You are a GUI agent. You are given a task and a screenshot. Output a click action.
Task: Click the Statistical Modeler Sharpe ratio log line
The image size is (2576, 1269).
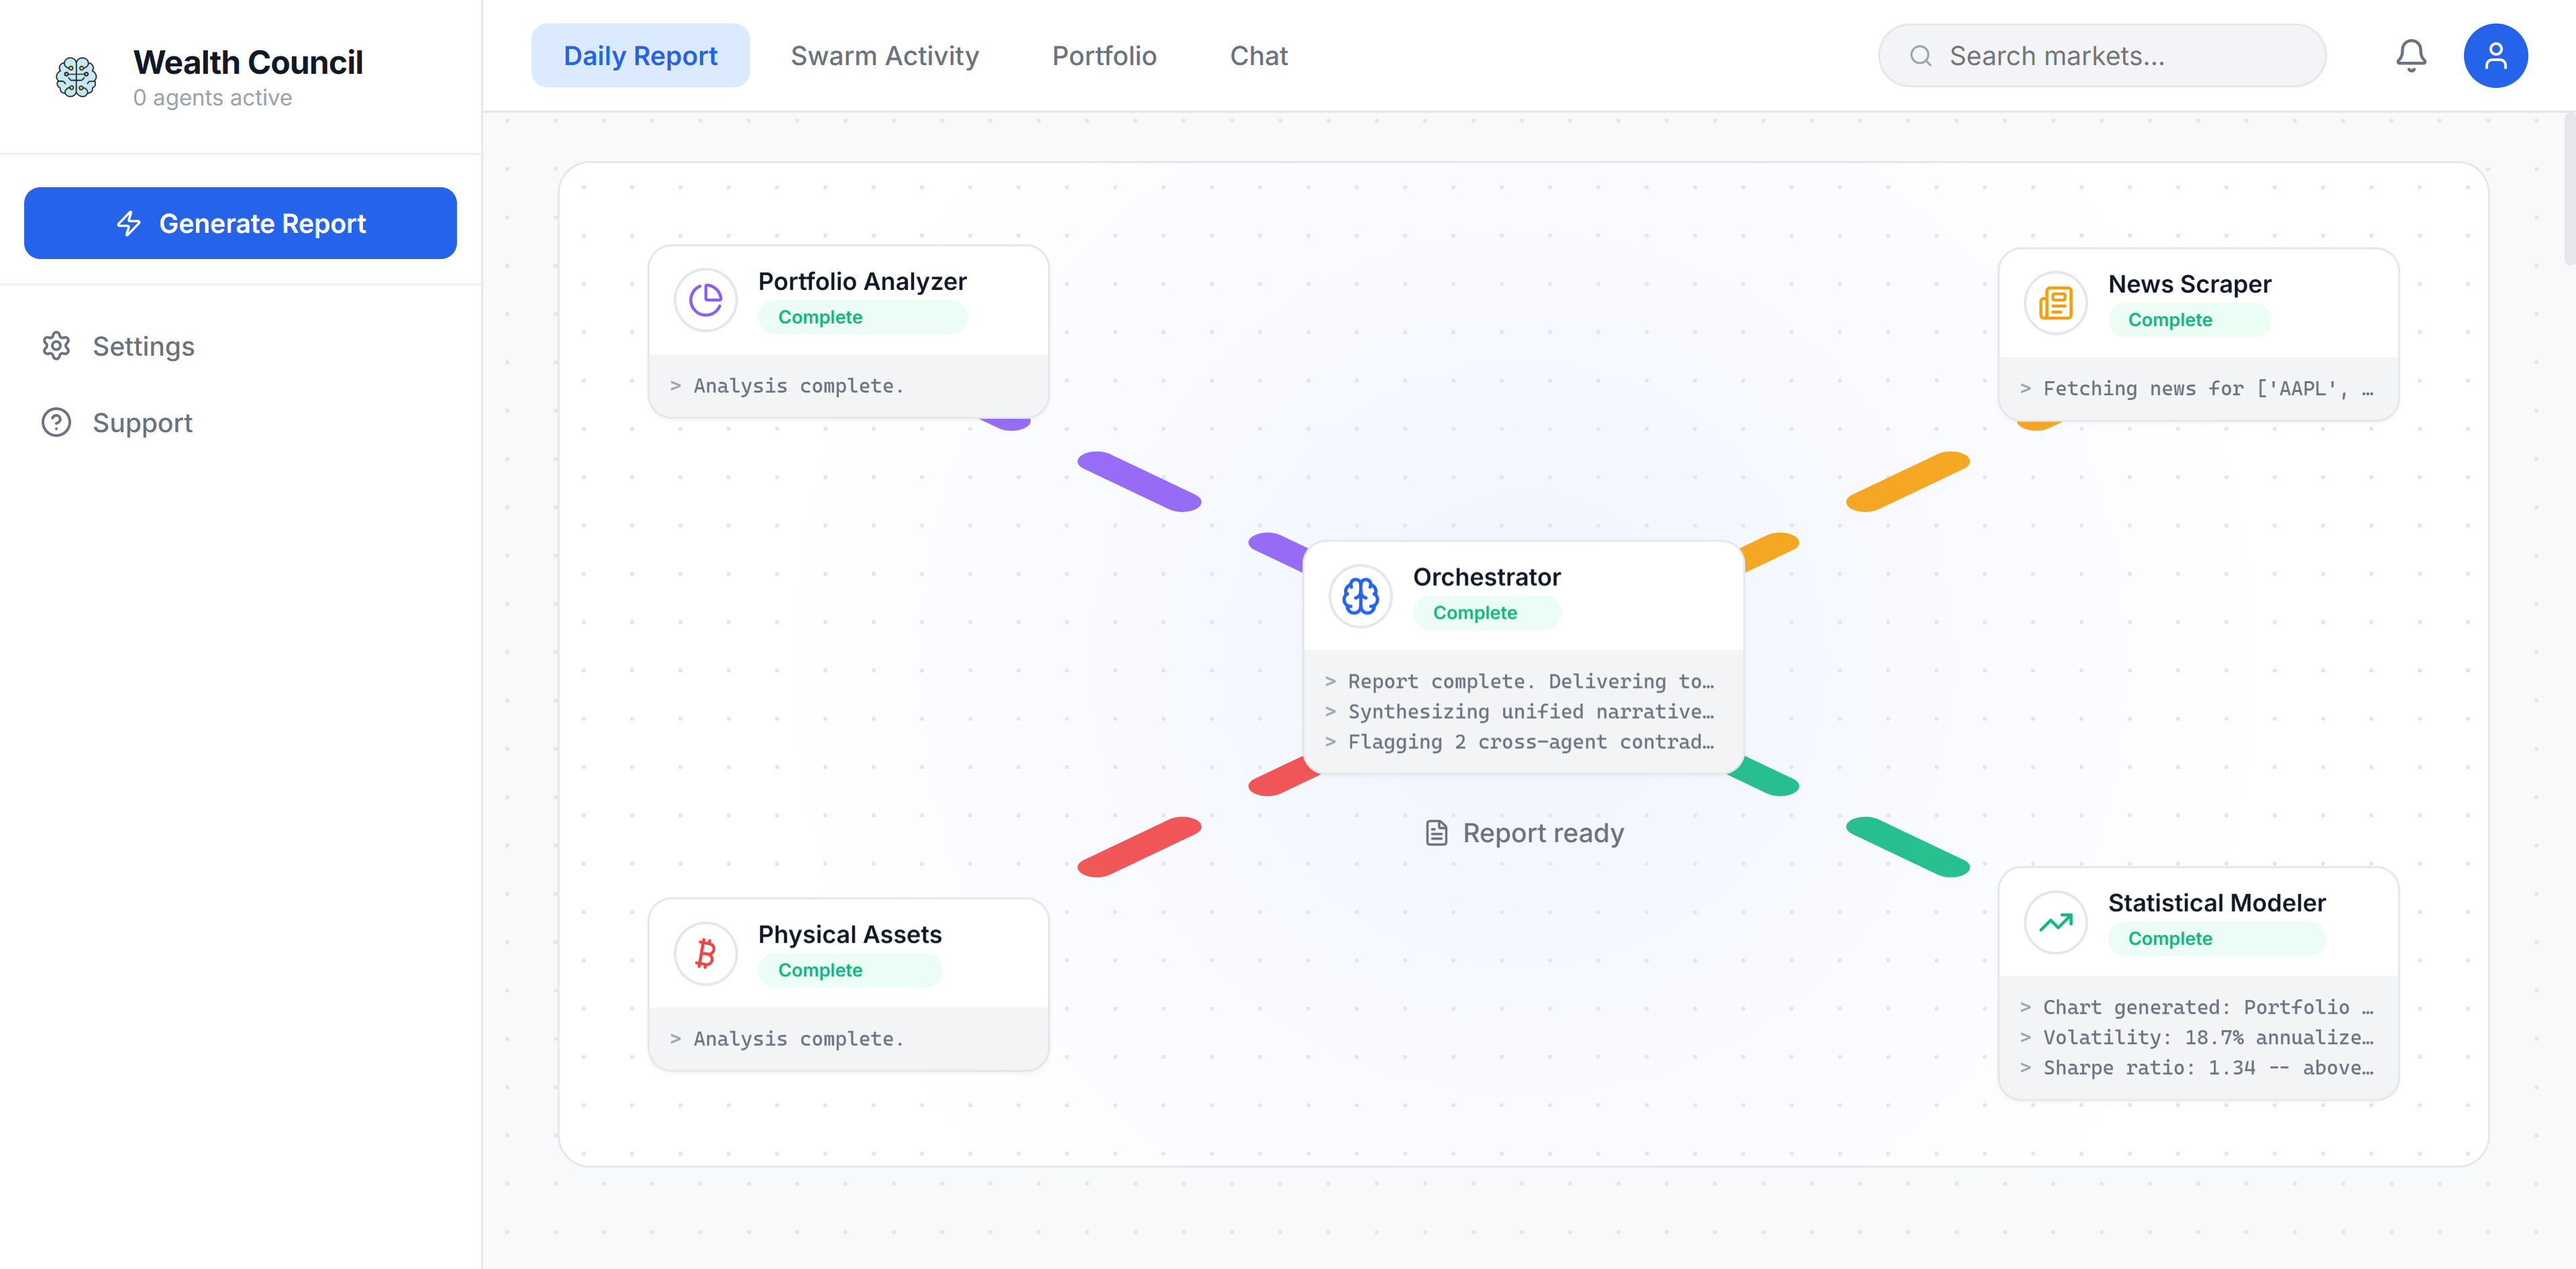[2197, 1068]
